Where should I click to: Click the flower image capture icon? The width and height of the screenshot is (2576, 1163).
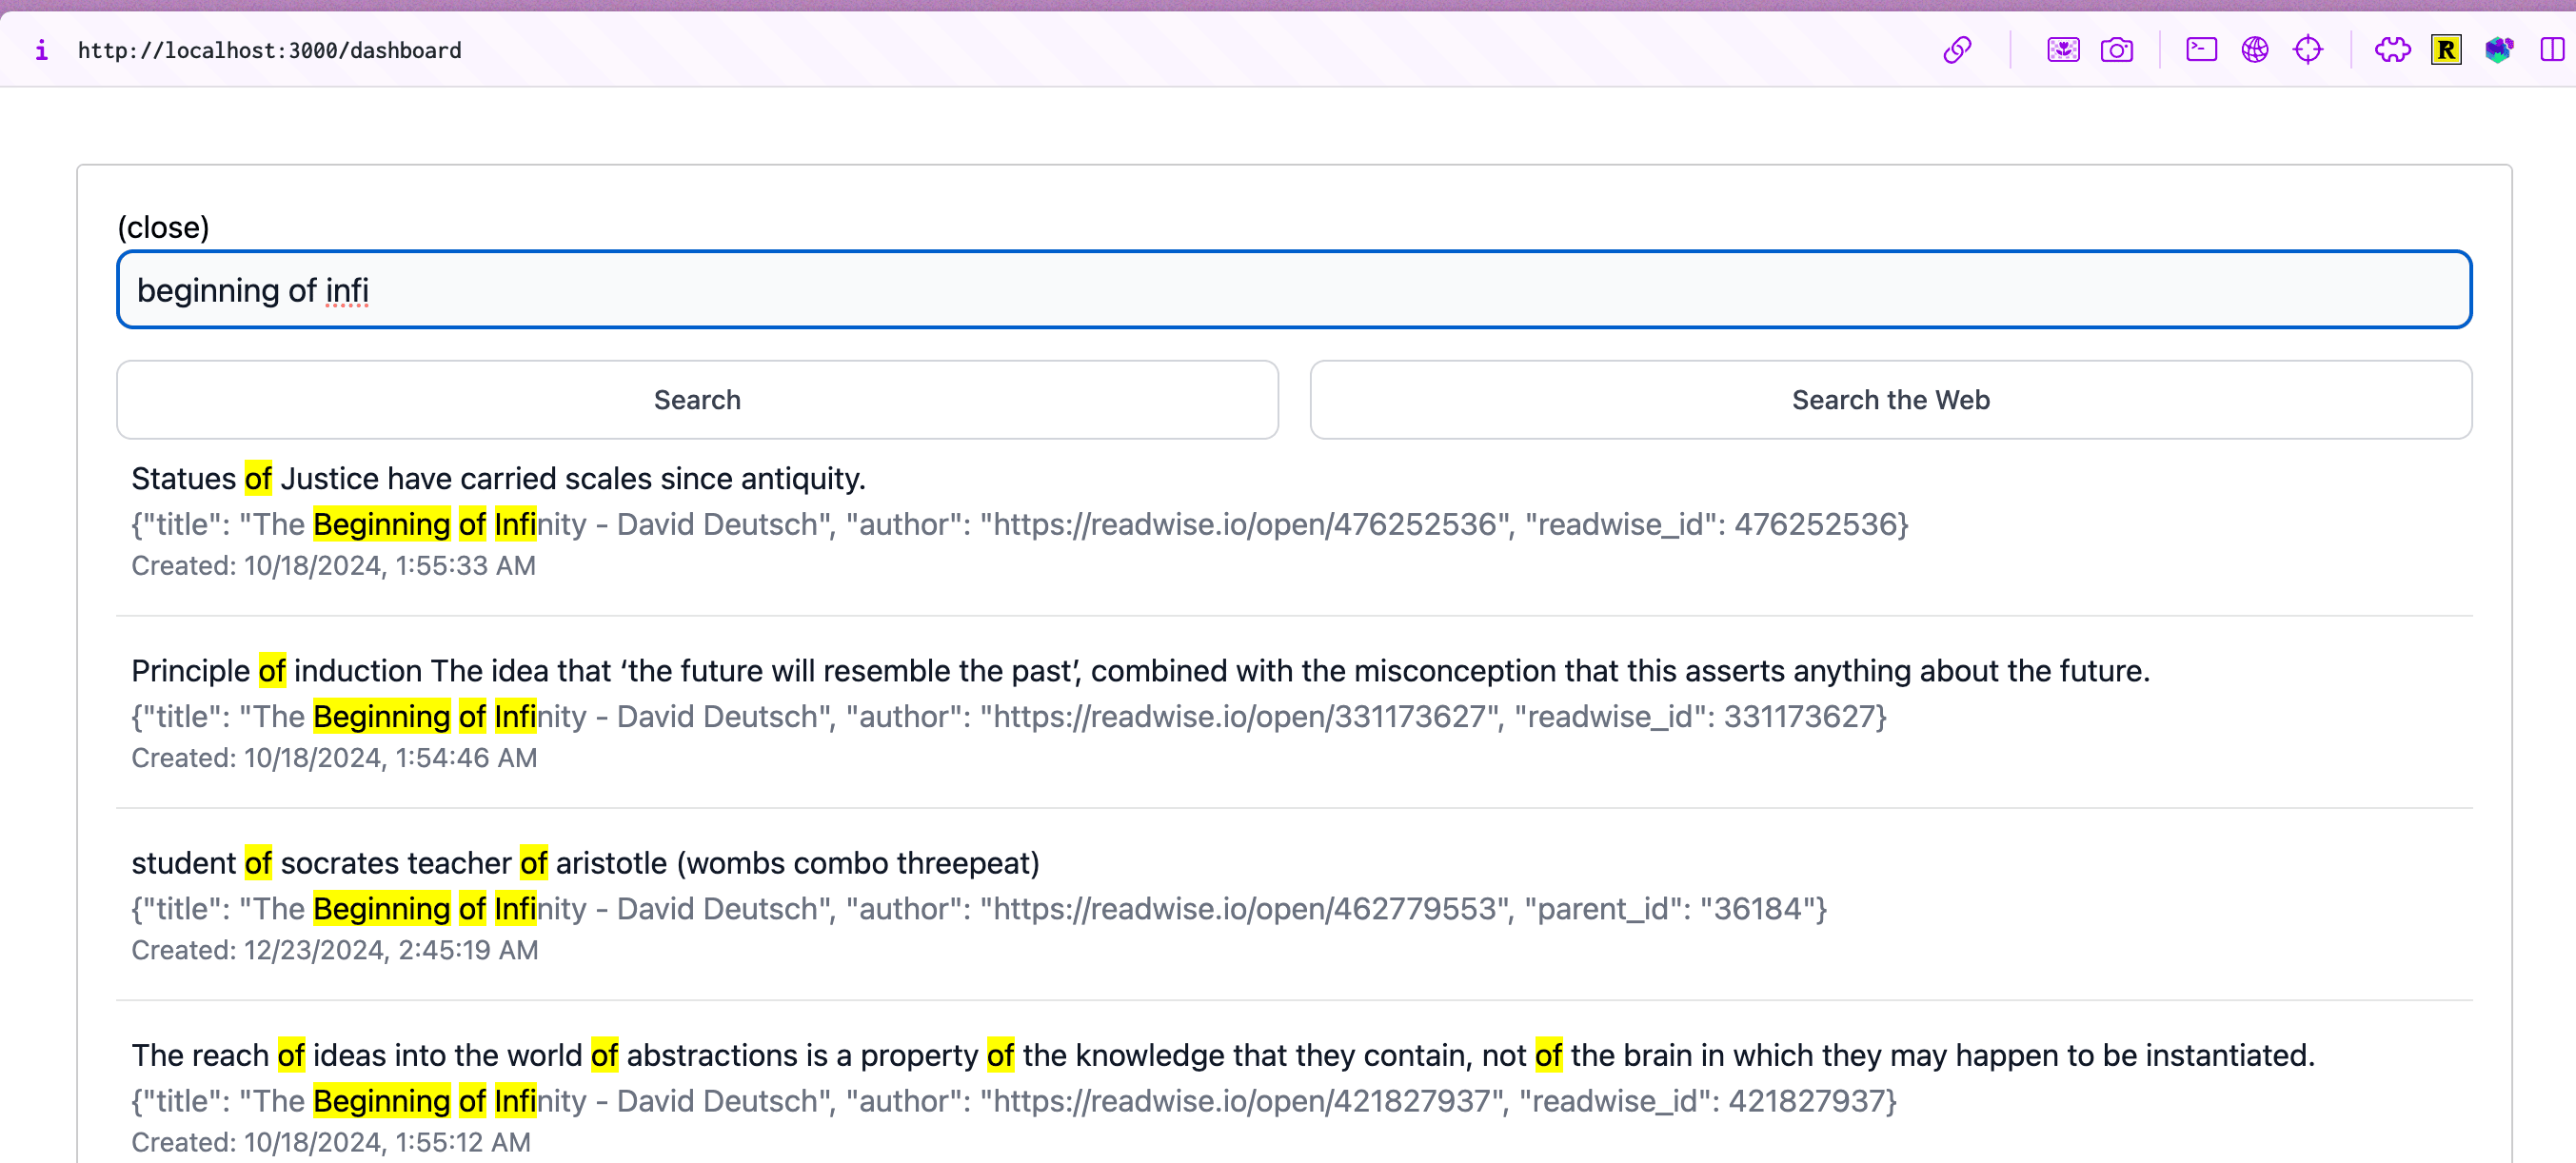click(2063, 49)
